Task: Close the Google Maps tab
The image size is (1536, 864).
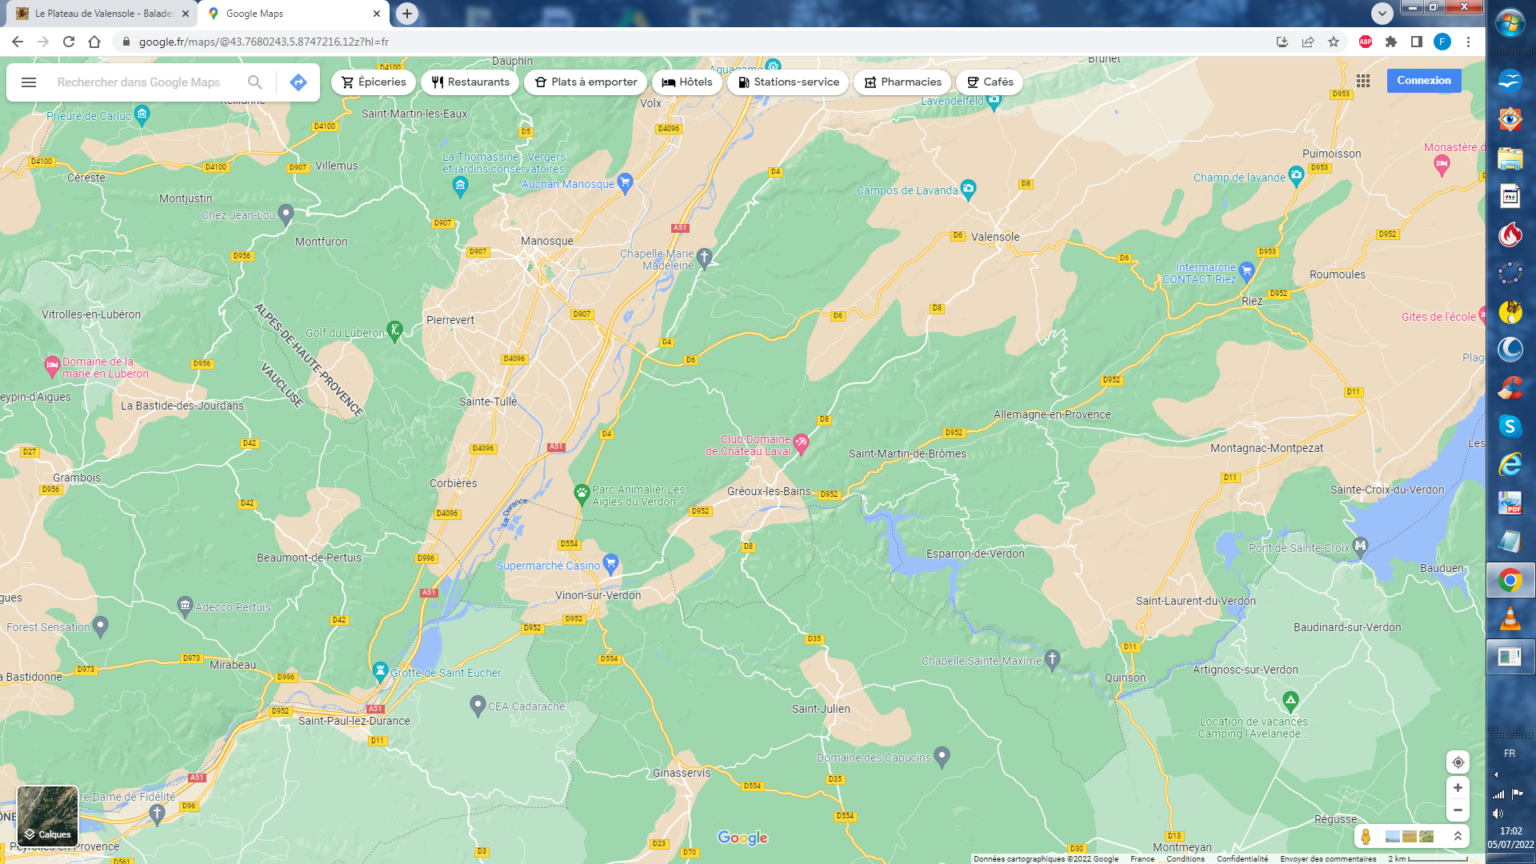Action: tap(377, 13)
